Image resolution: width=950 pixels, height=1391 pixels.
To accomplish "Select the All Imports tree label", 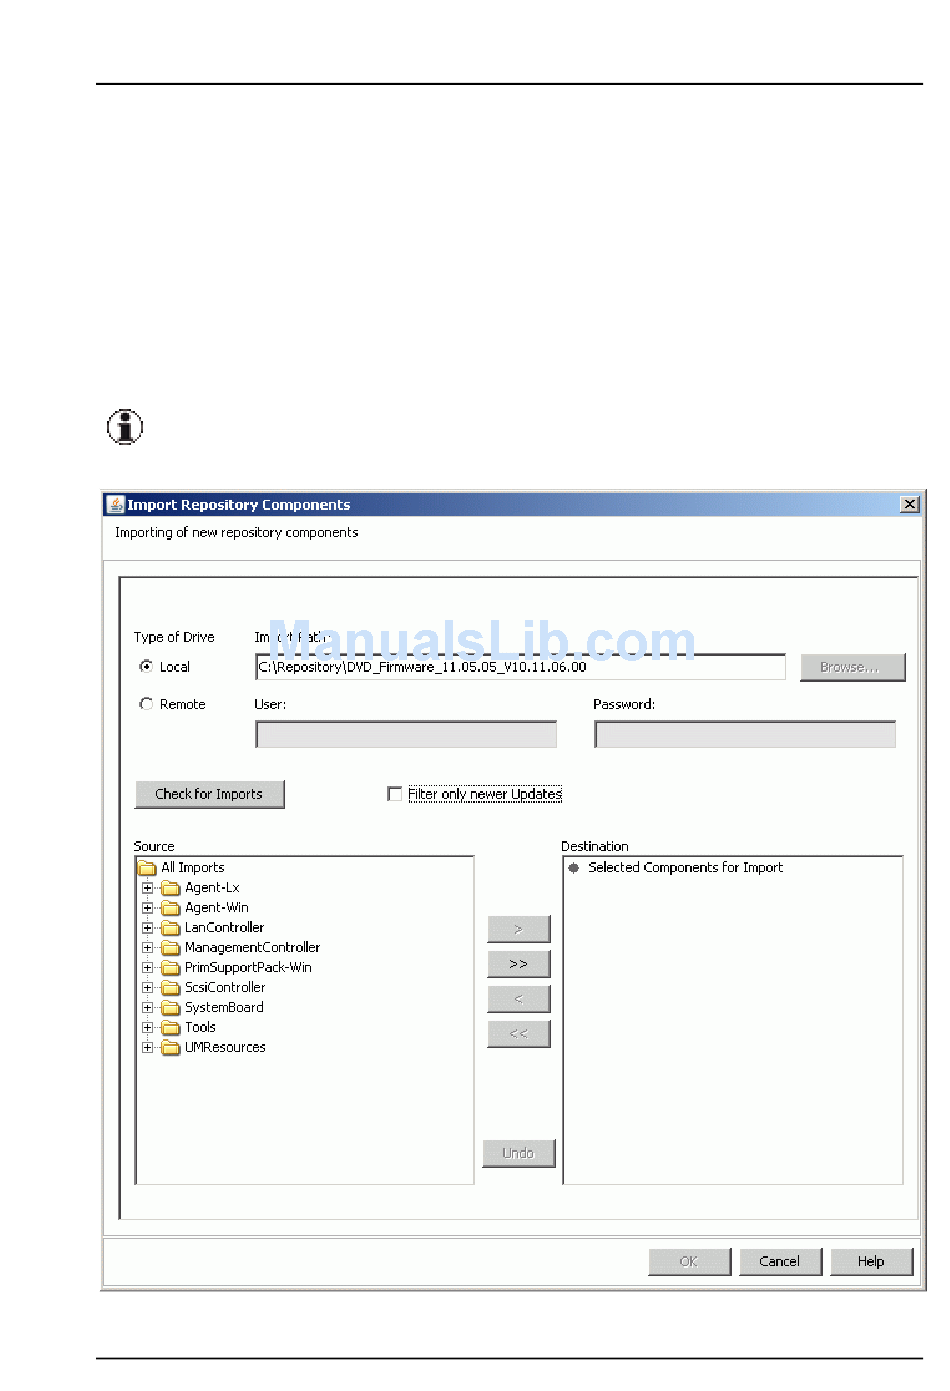I will [x=193, y=868].
